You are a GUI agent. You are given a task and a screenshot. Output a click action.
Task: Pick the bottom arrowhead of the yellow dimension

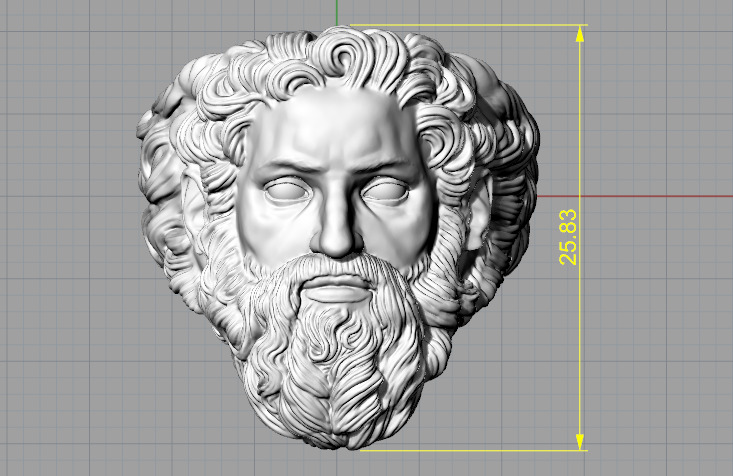coord(580,442)
